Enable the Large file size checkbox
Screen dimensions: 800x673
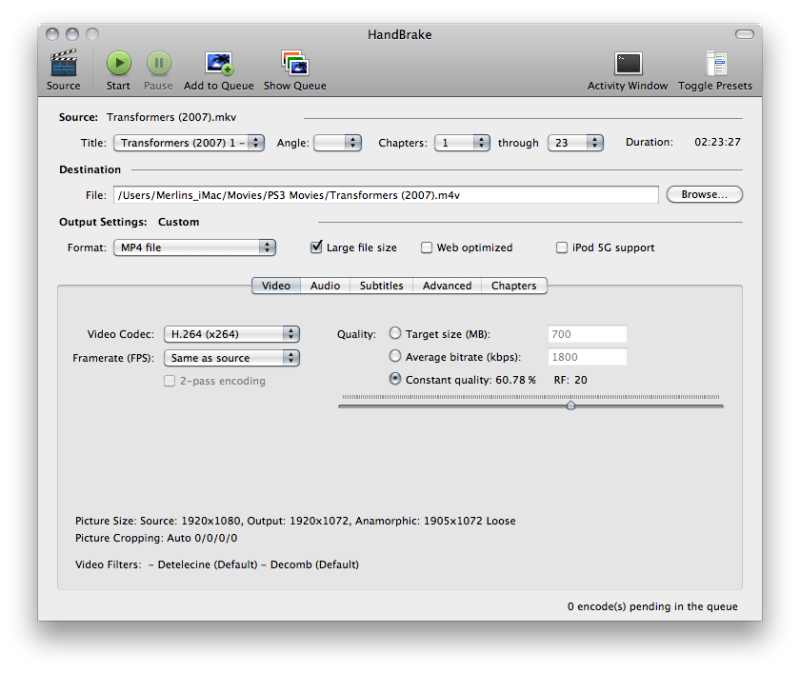pos(316,247)
